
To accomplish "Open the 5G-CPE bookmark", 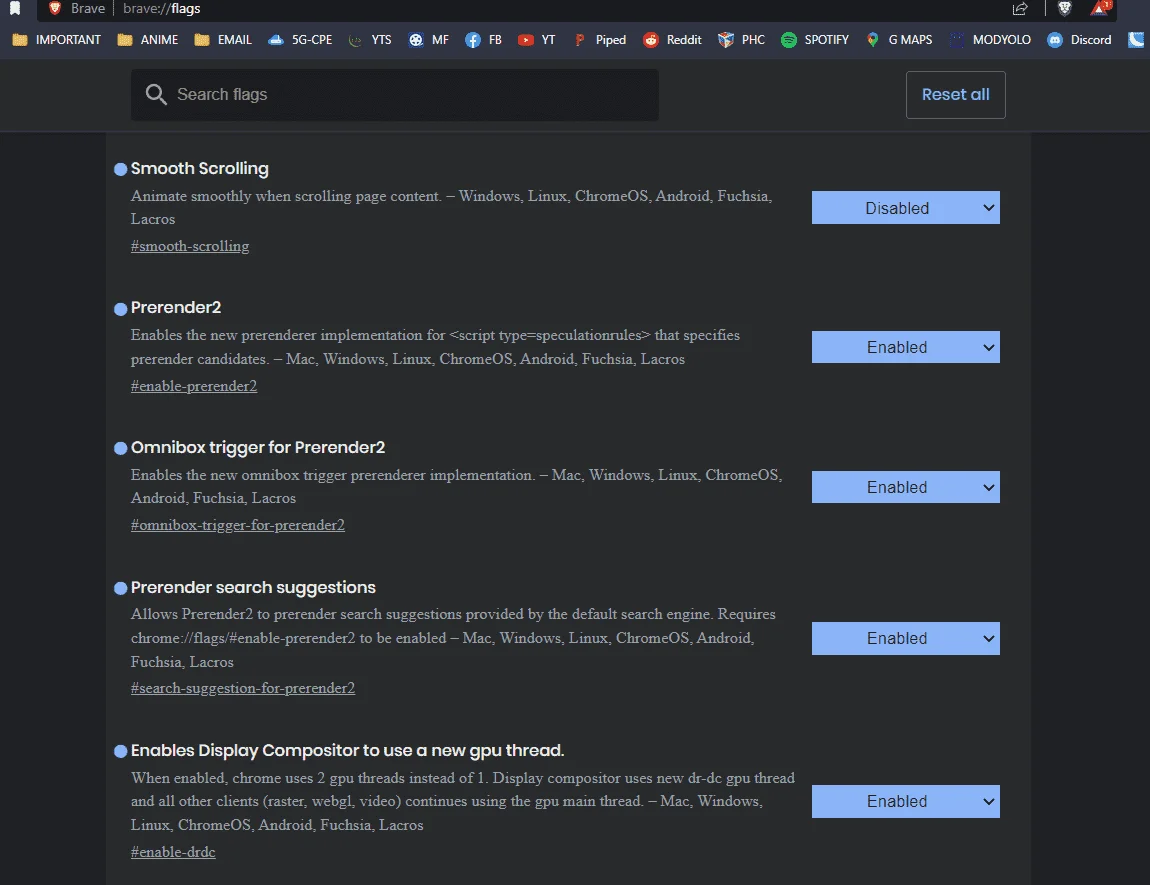I will (x=300, y=40).
